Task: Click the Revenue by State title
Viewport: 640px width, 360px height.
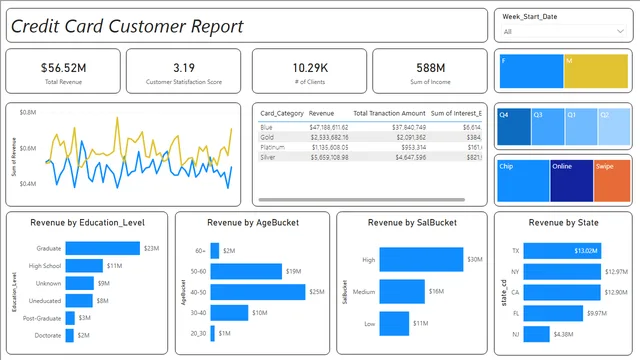Action: [563, 222]
